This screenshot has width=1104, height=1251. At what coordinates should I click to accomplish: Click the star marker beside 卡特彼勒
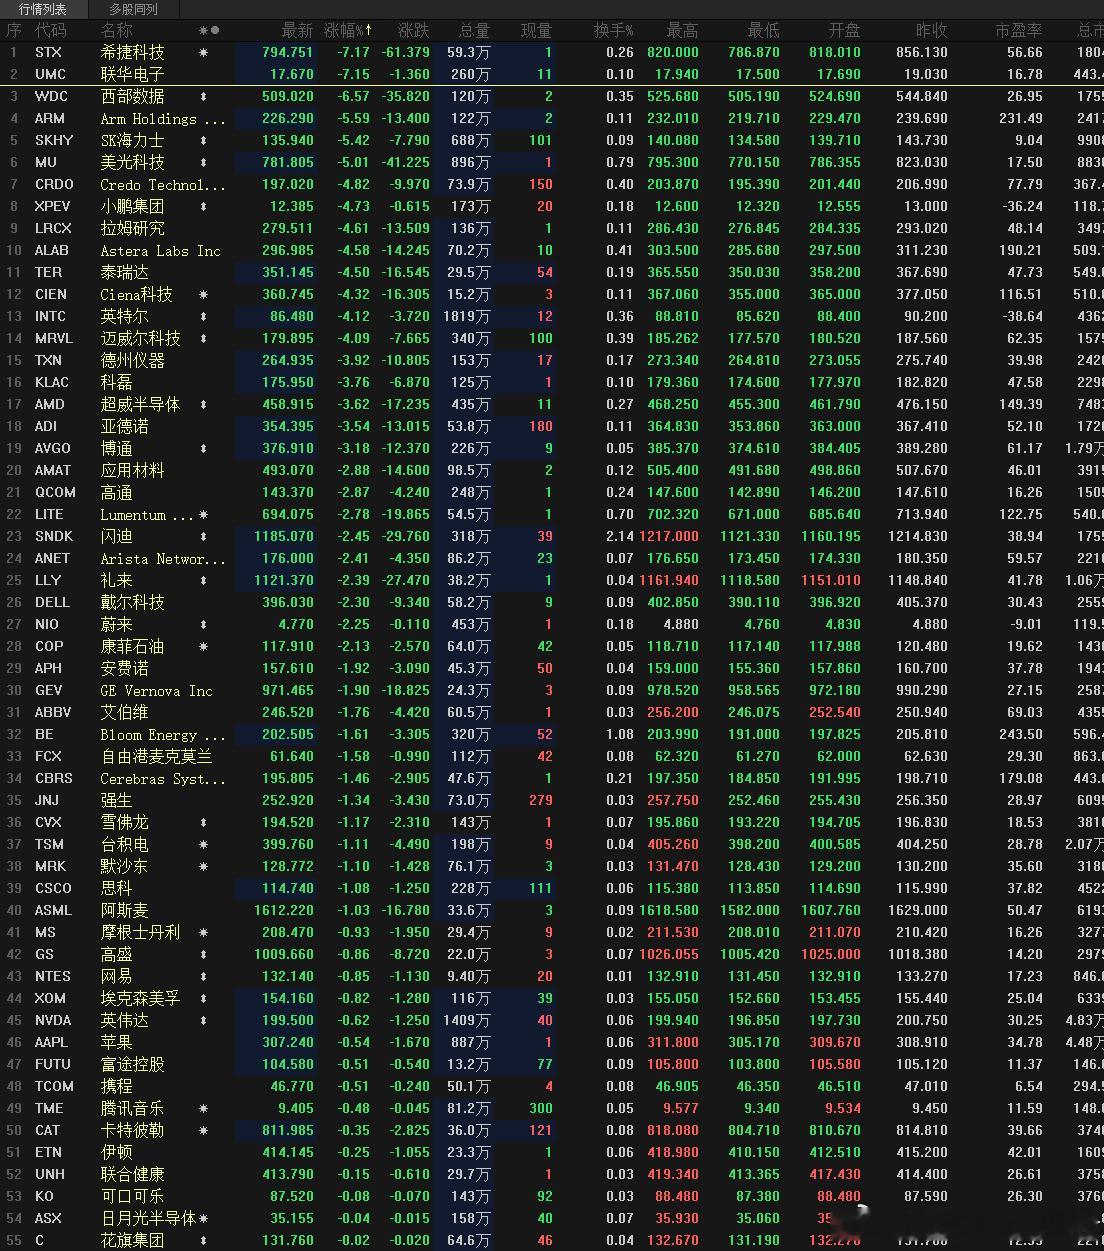click(204, 1130)
